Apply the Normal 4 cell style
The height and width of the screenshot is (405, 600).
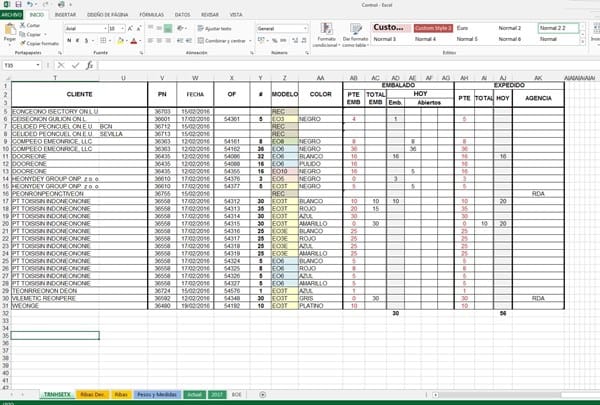[x=426, y=39]
